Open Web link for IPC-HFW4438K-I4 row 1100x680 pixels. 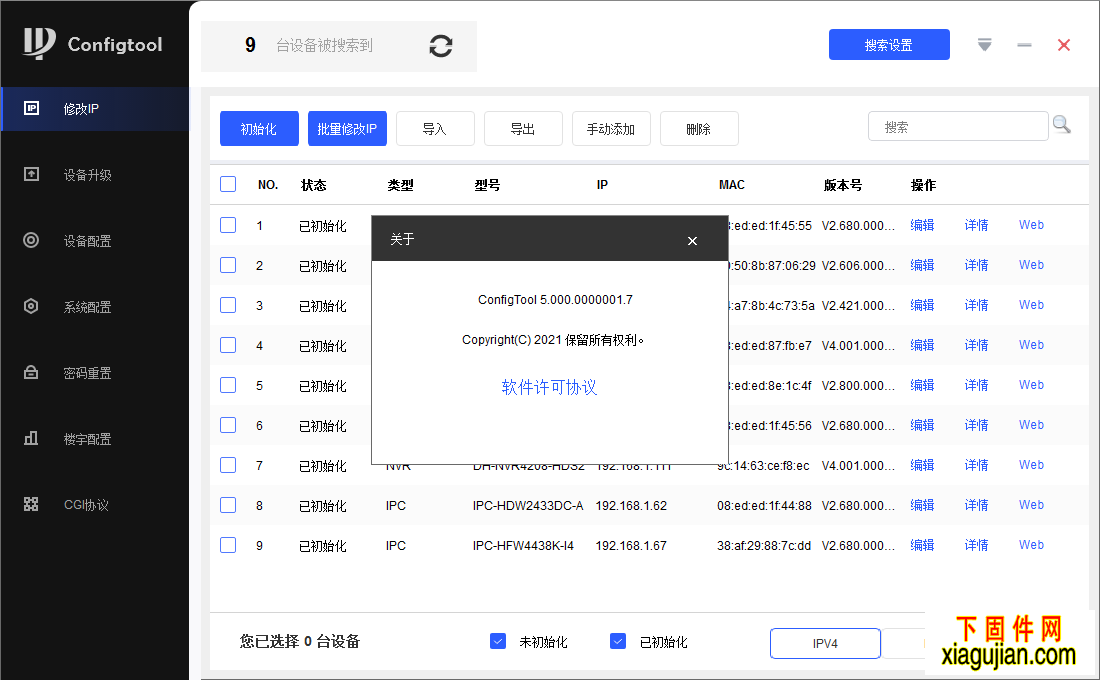click(x=1031, y=545)
